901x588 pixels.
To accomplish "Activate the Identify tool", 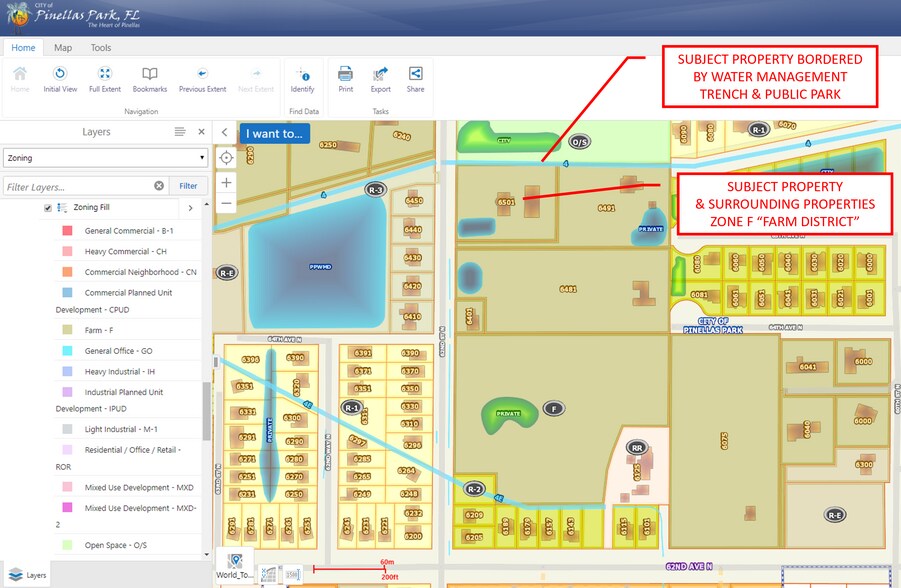I will click(302, 79).
